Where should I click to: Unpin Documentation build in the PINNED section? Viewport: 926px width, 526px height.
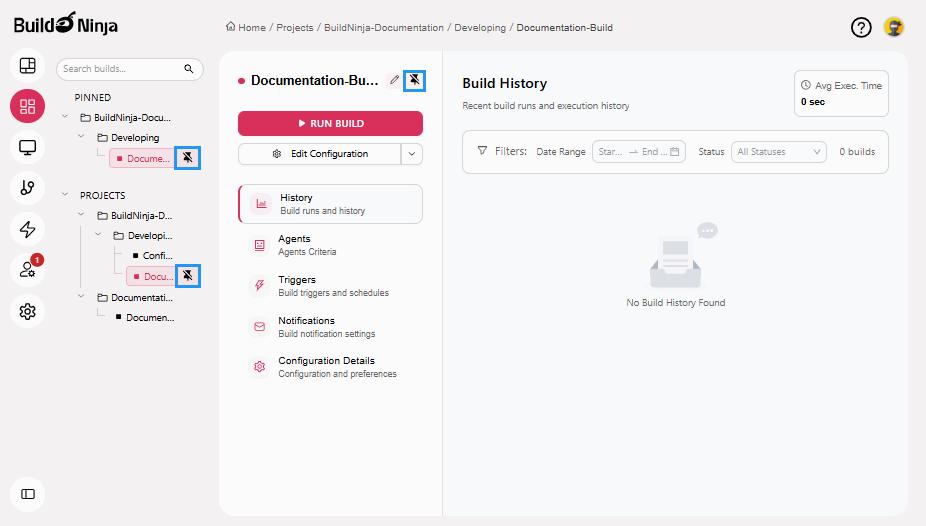click(187, 158)
